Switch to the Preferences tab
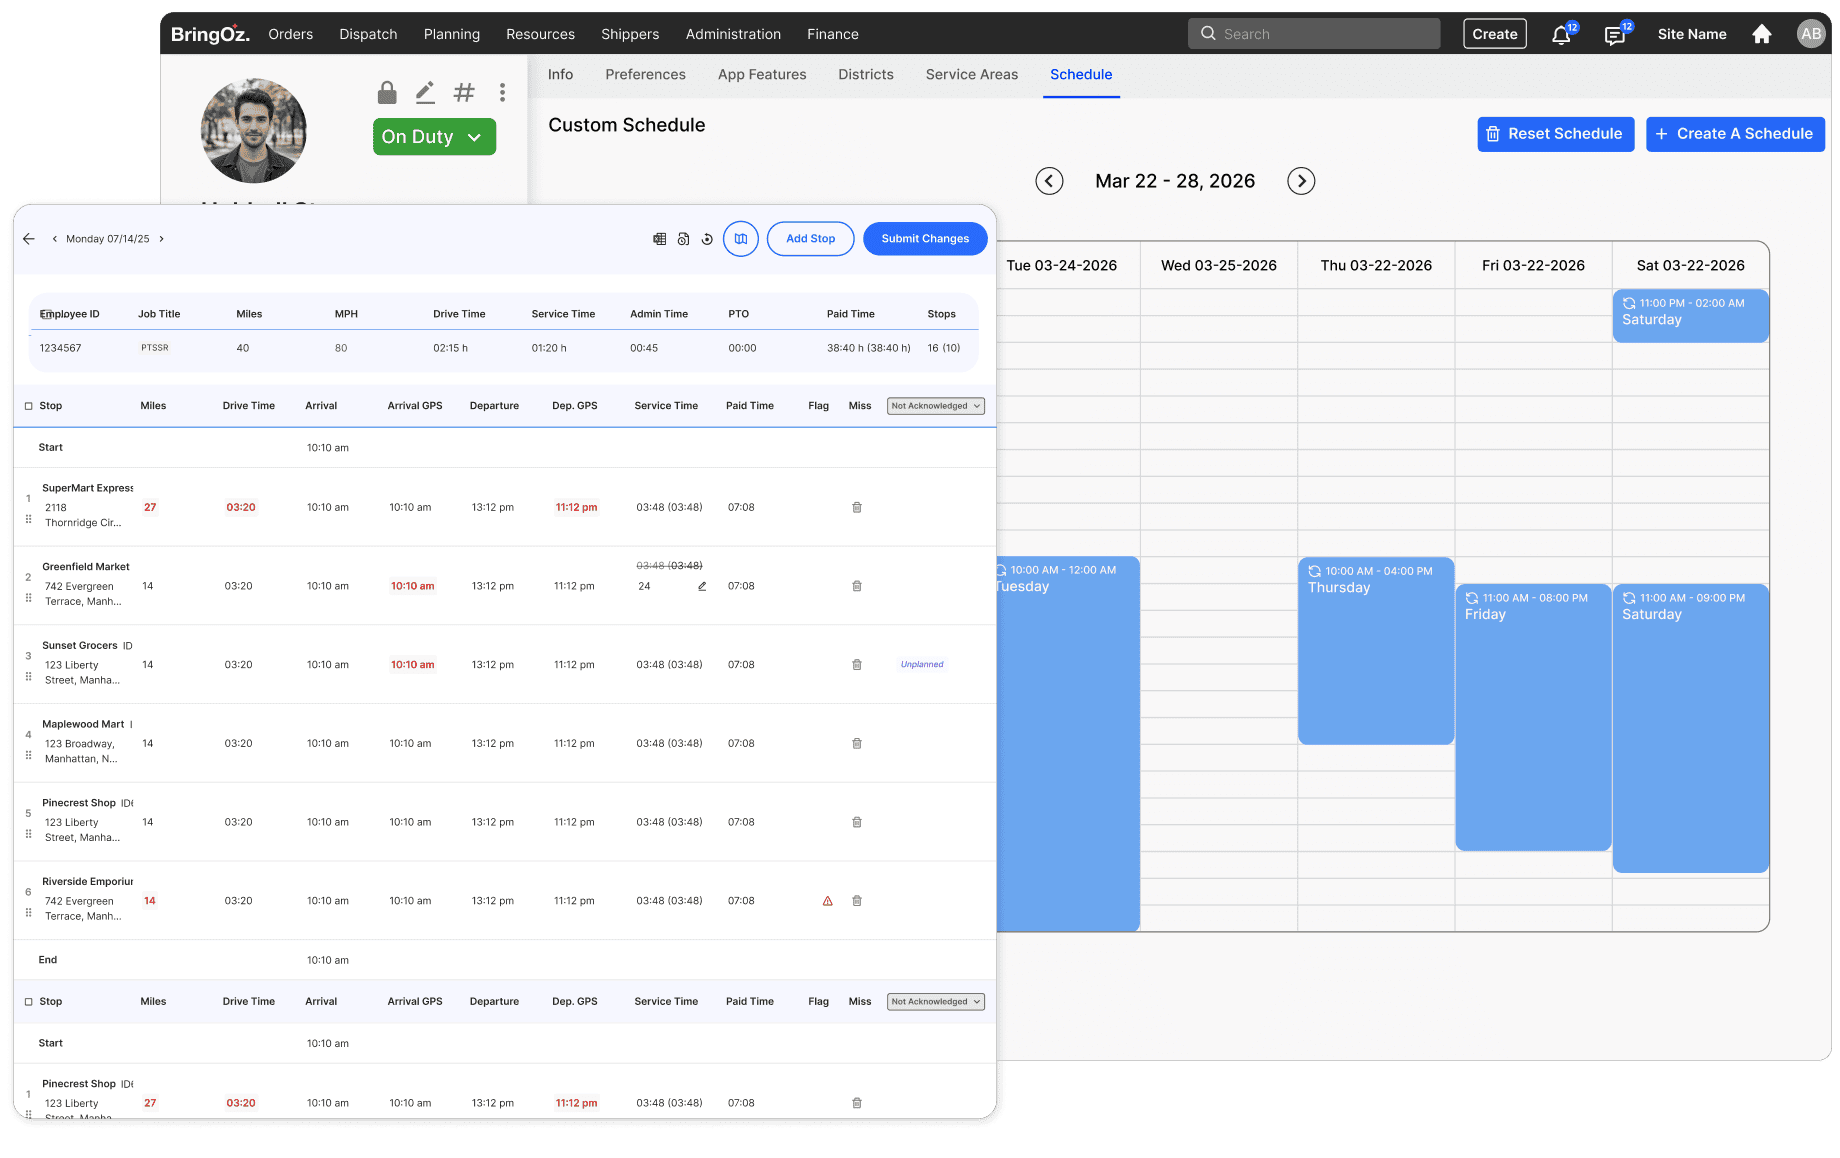This screenshot has width=1840, height=1158. click(x=645, y=75)
